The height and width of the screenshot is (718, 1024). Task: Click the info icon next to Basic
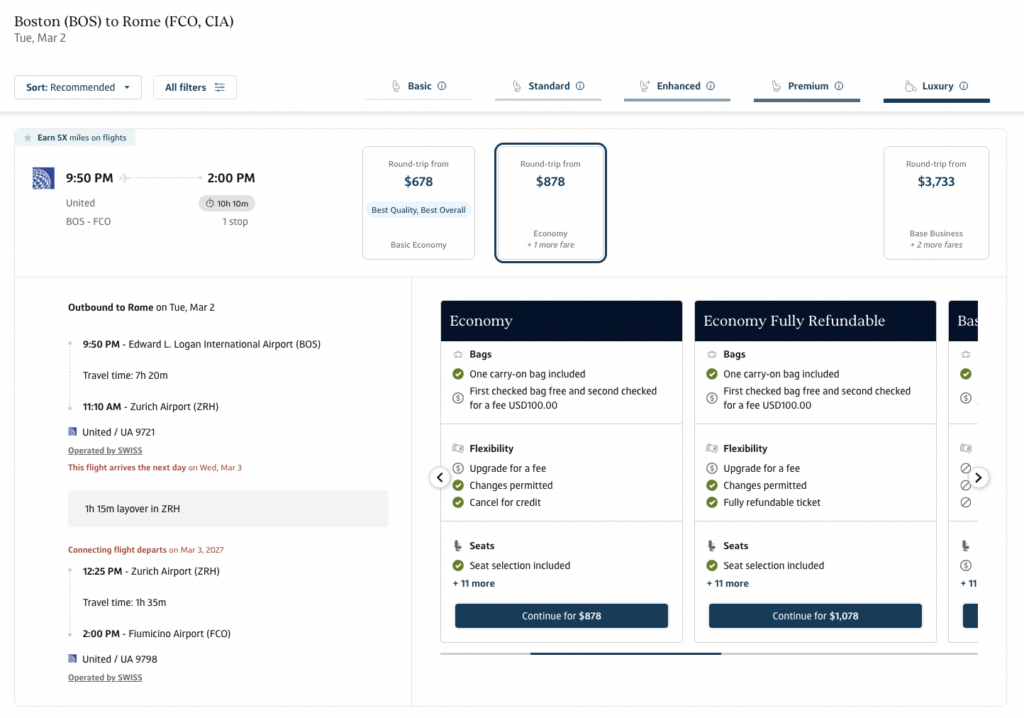tap(442, 86)
